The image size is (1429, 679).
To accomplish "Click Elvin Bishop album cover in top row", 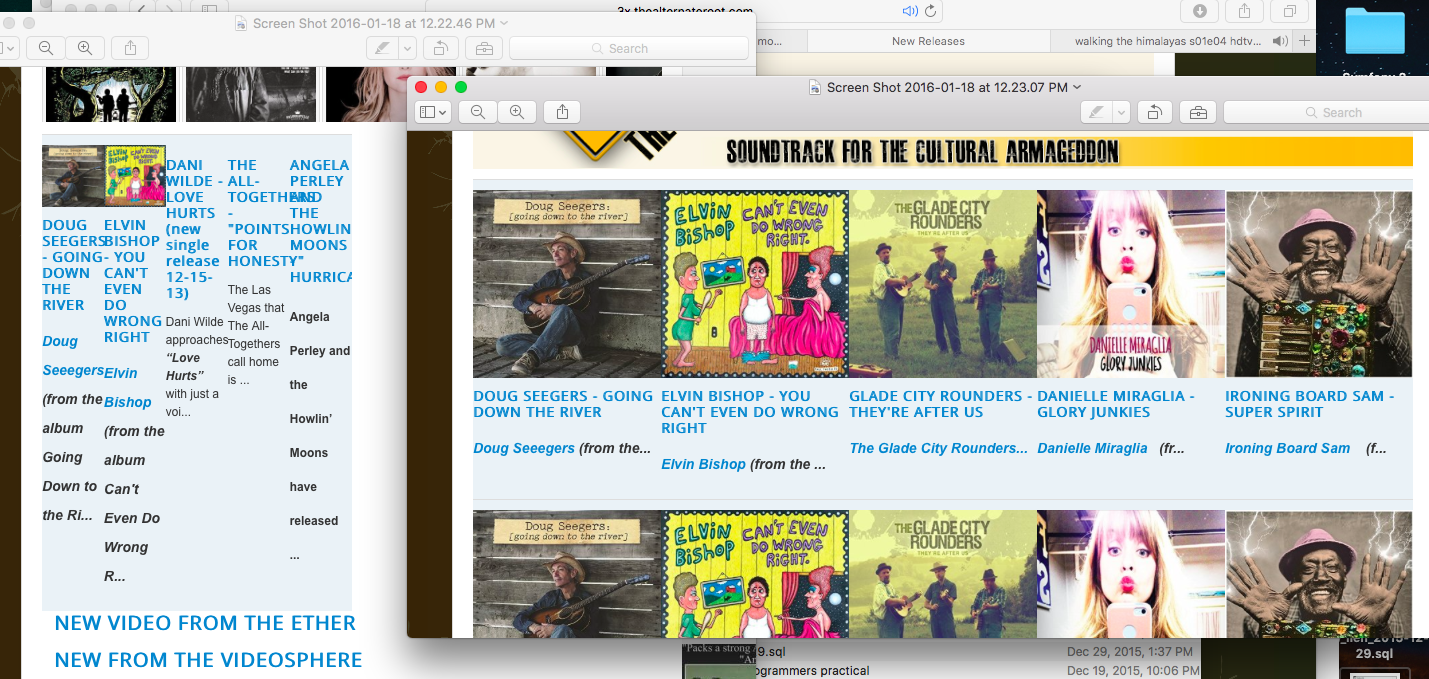I will point(755,284).
